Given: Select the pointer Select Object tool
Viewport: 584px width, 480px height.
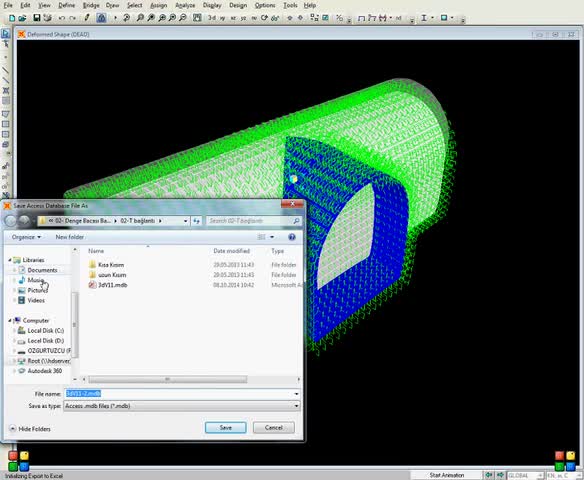Looking at the screenshot, I should click(6, 34).
